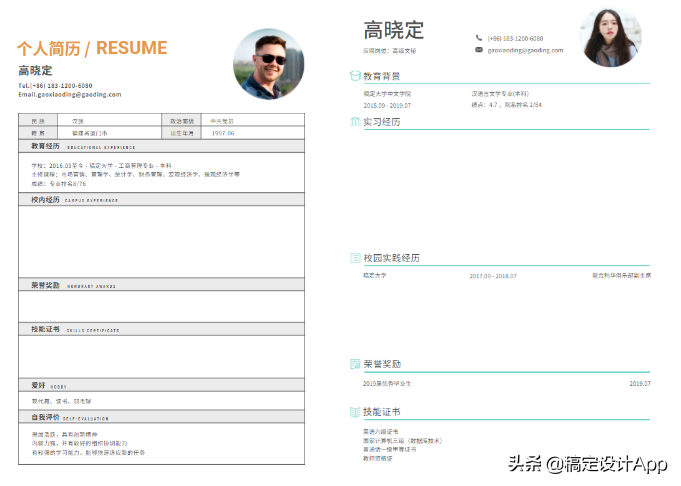Image resolution: width=681 pixels, height=486 pixels.
Task: Click the 'Tel.(+86) 183-1200-6080' line
Action: [x=55, y=86]
